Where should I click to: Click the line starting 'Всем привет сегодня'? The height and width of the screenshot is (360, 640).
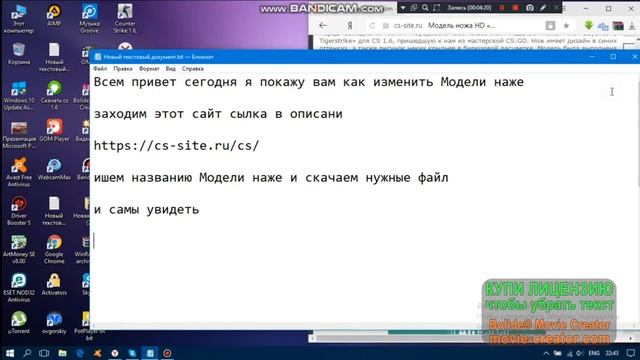pos(309,82)
